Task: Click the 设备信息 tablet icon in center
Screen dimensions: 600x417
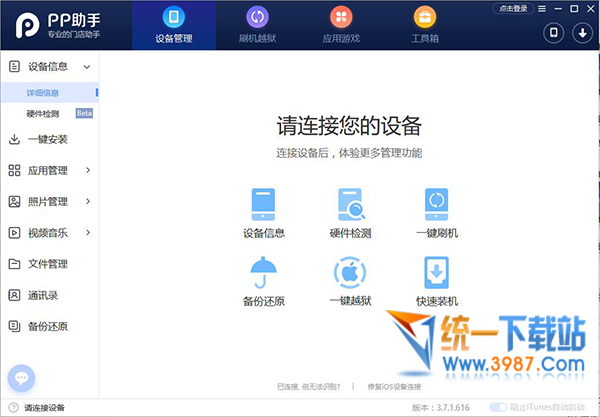Action: point(264,204)
